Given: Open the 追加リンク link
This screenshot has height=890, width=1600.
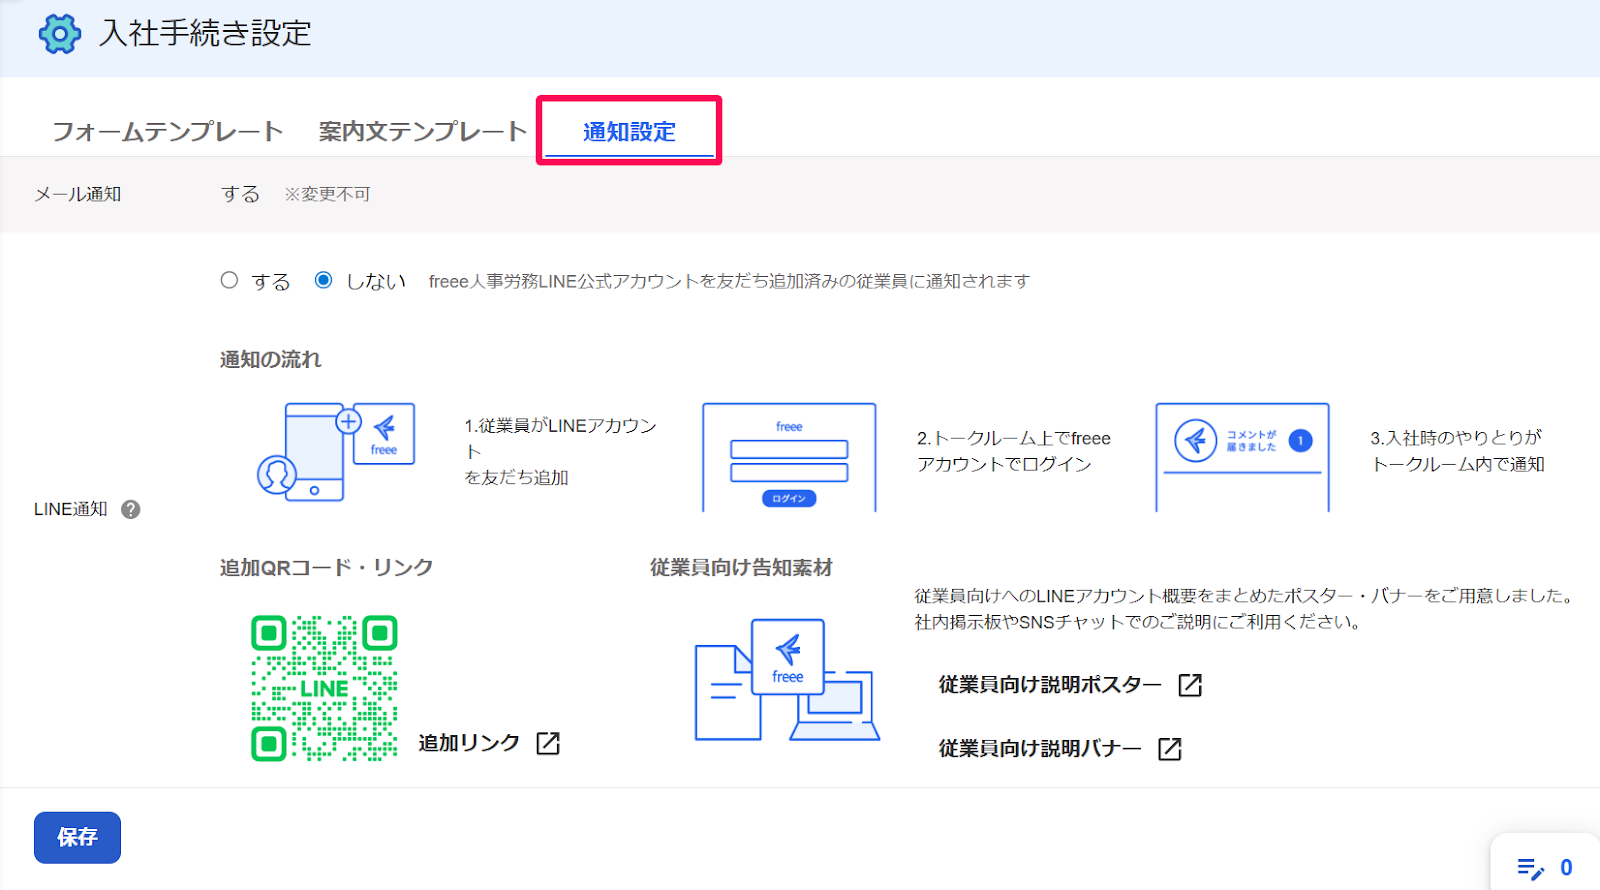Looking at the screenshot, I should point(469,743).
